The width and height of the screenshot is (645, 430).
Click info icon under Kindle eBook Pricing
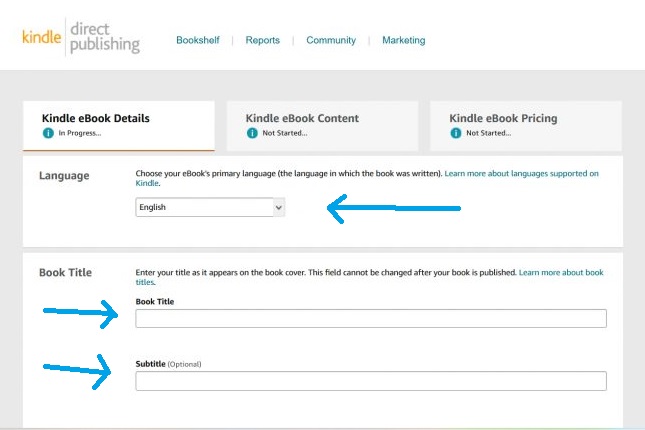point(455,133)
